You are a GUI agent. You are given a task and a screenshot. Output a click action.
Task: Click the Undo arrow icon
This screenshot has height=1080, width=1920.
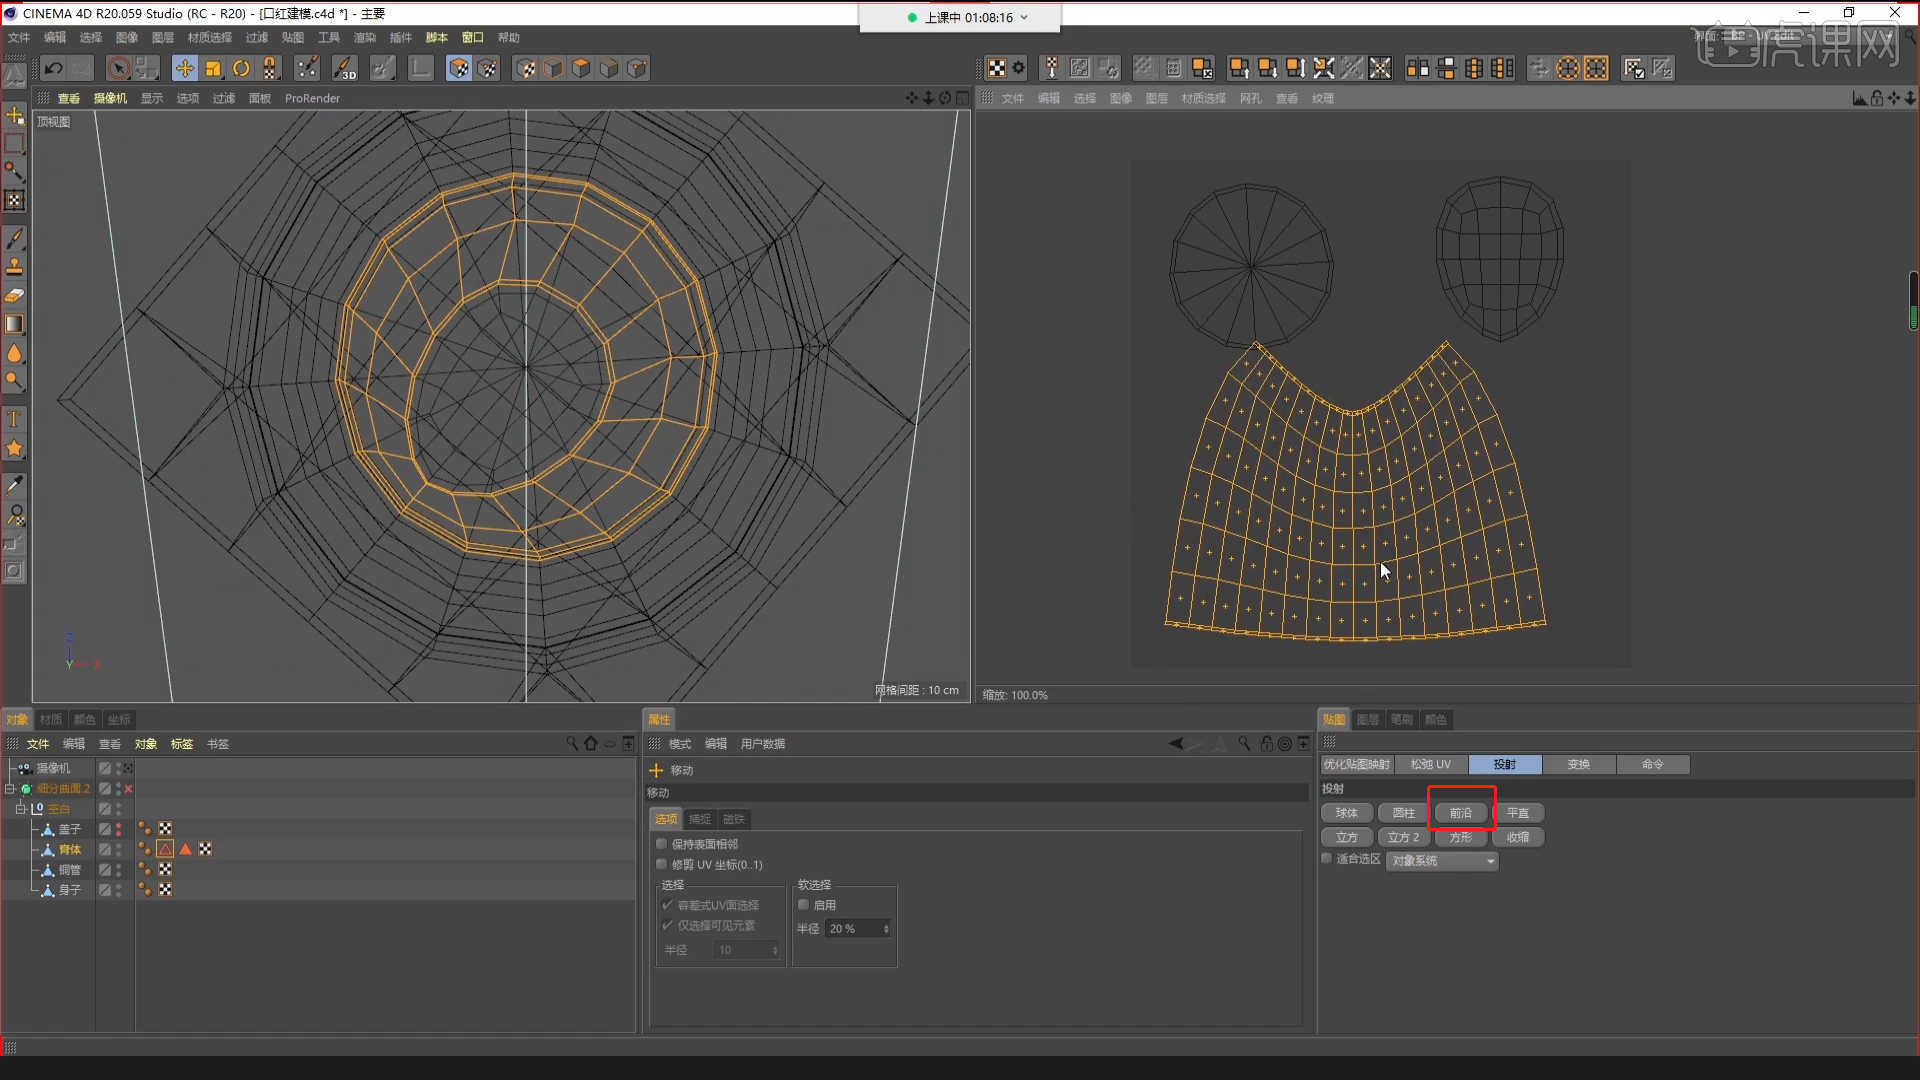pos(54,68)
